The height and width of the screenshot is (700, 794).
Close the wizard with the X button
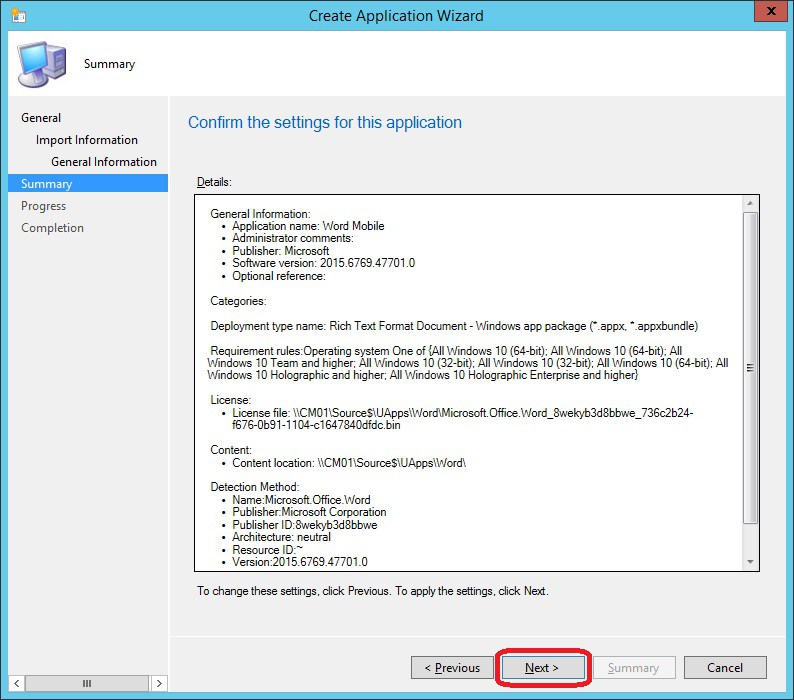[x=771, y=11]
